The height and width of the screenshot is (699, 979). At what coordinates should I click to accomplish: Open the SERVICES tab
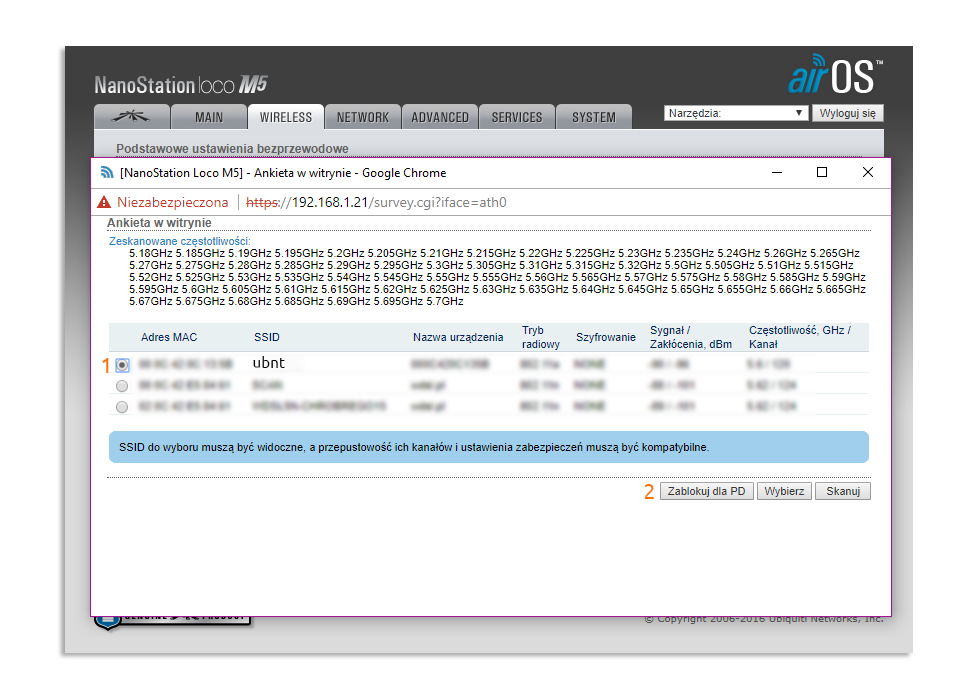tap(516, 117)
